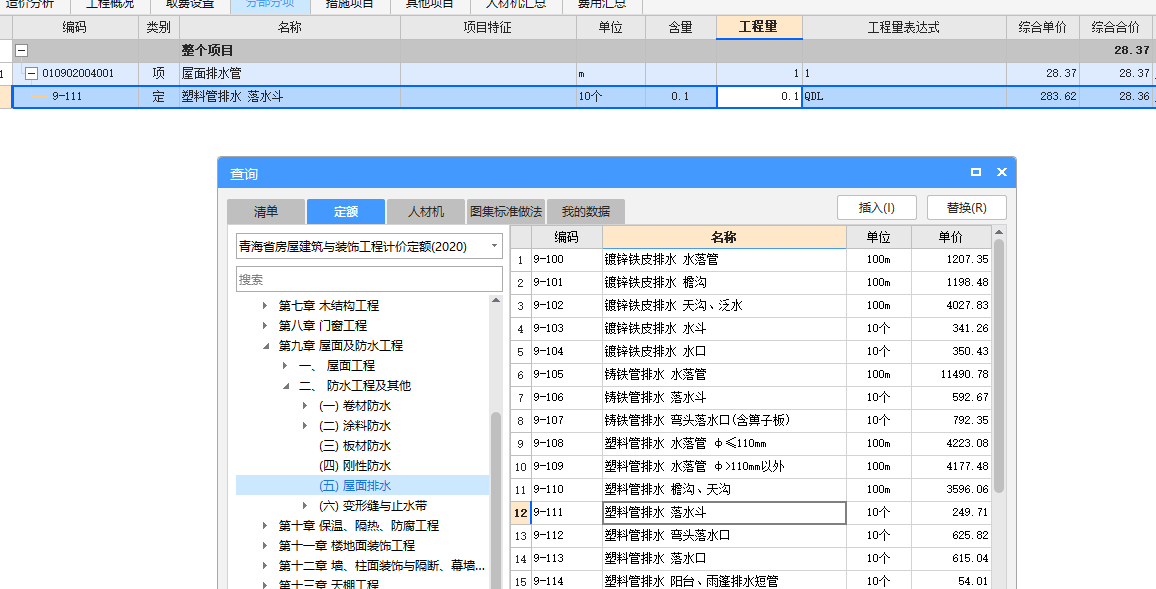The height and width of the screenshot is (589, 1156).
Task: Select row 9-110 塑料管排水 檐沟、天沟
Action: (x=751, y=489)
